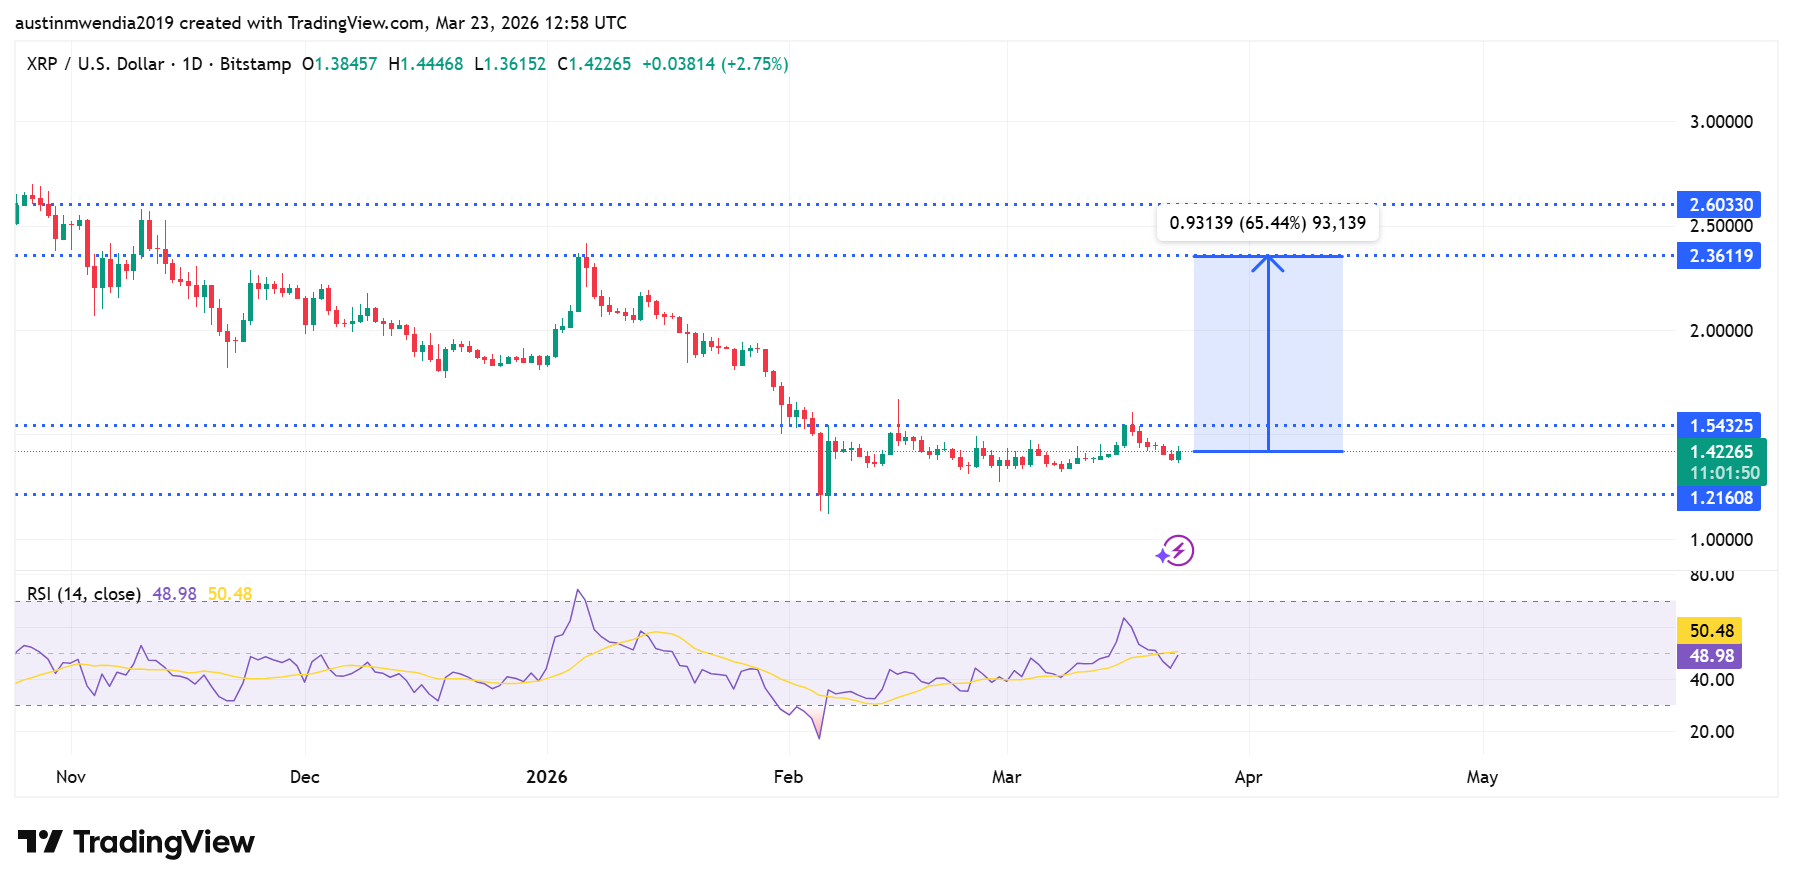
Task: Open the XRP / U.S. Dollar symbol title
Action: click(95, 64)
